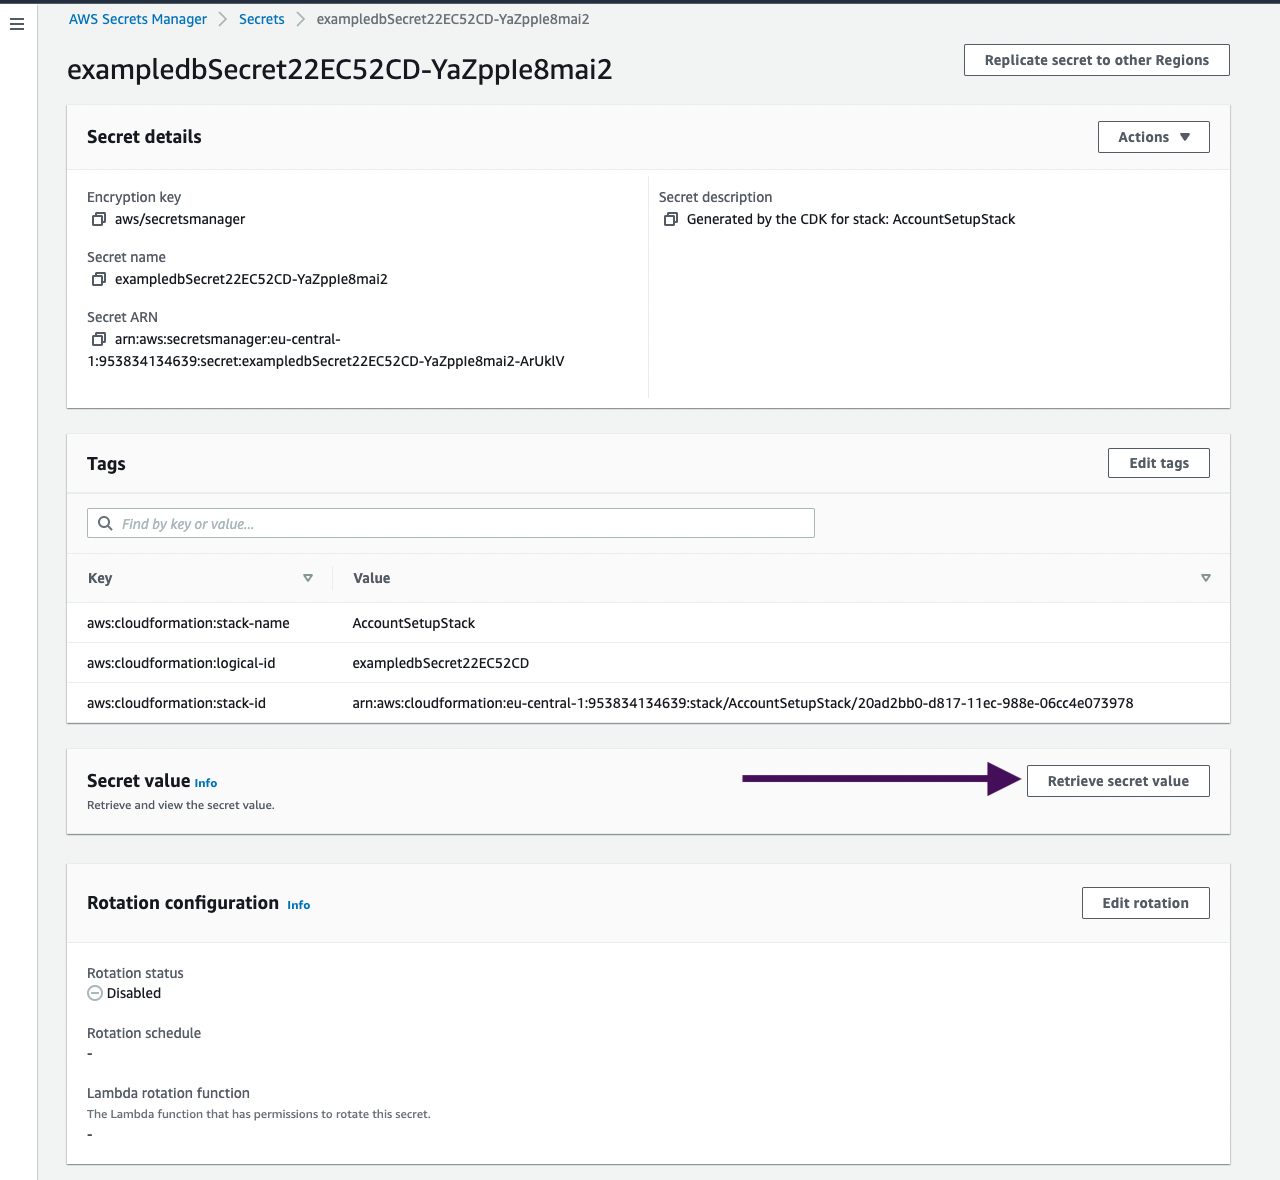Click Retrieve secret value button
The image size is (1280, 1180).
pyautogui.click(x=1118, y=781)
